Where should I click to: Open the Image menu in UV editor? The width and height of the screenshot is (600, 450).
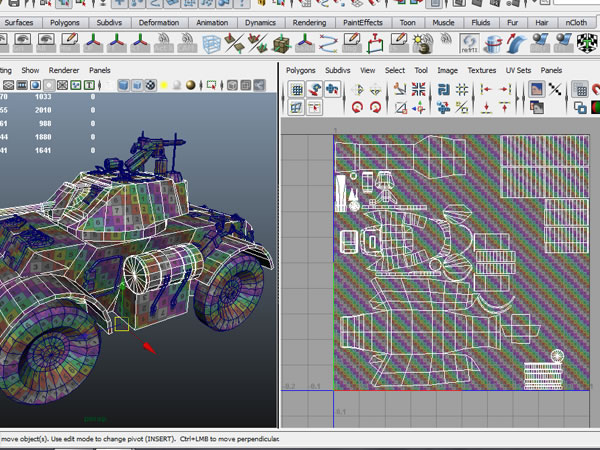click(x=448, y=70)
